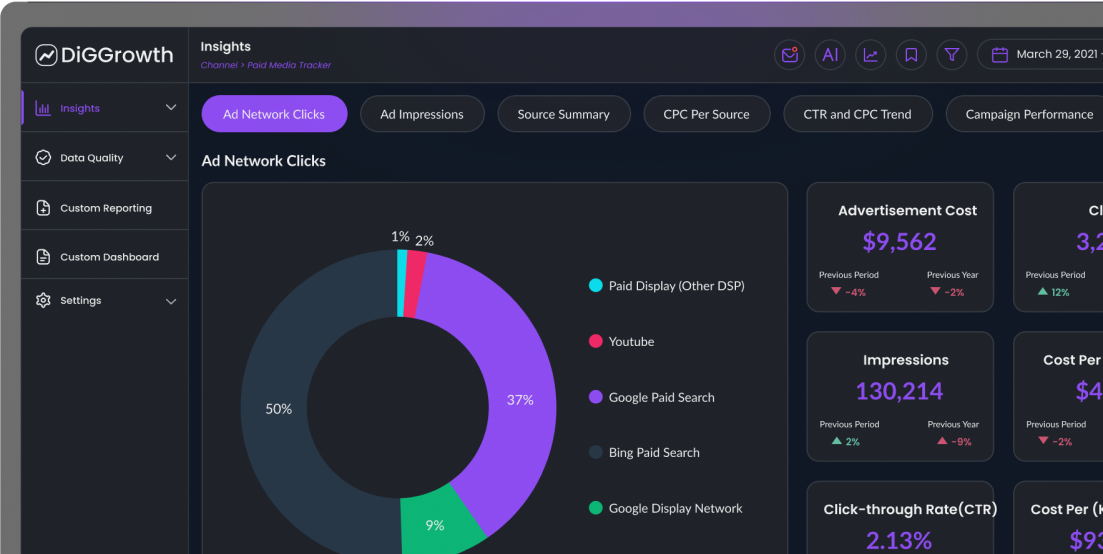Click the Bing Paid Search legend swatch
The image size is (1103, 554).
pyautogui.click(x=595, y=452)
